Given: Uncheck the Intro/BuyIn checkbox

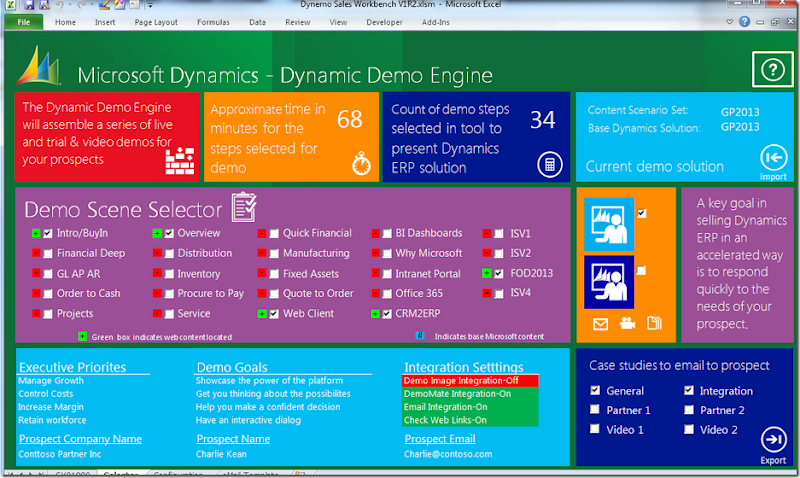Looking at the screenshot, I should 47,233.
